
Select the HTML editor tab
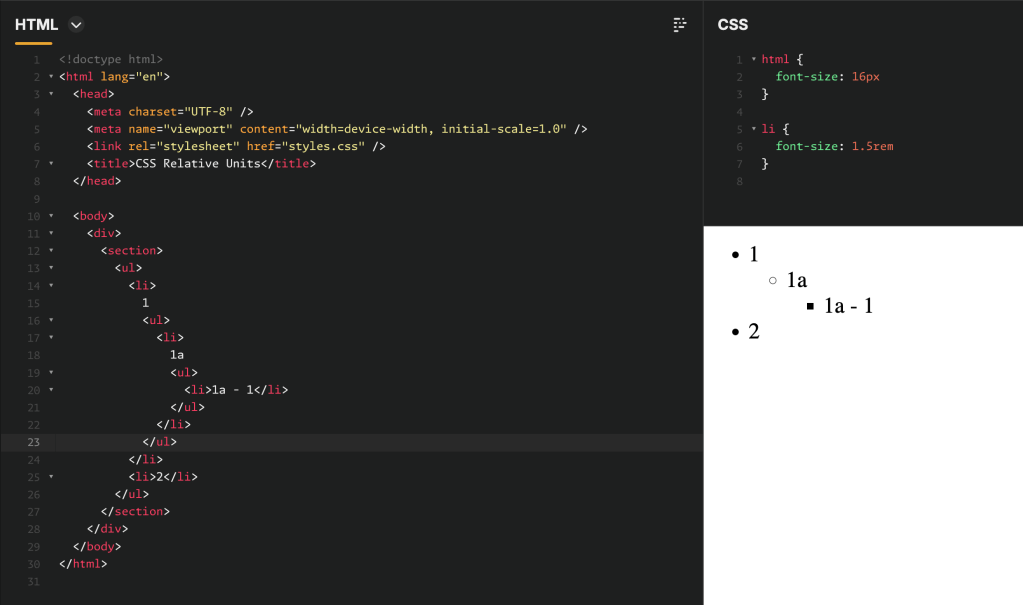(x=36, y=25)
